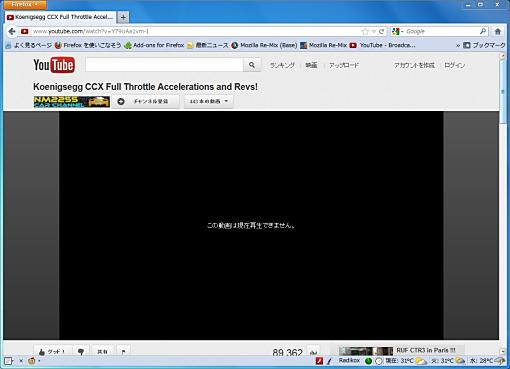Click the 89,362 view count
Image resolution: width=510 pixels, height=369 pixels.
click(287, 352)
